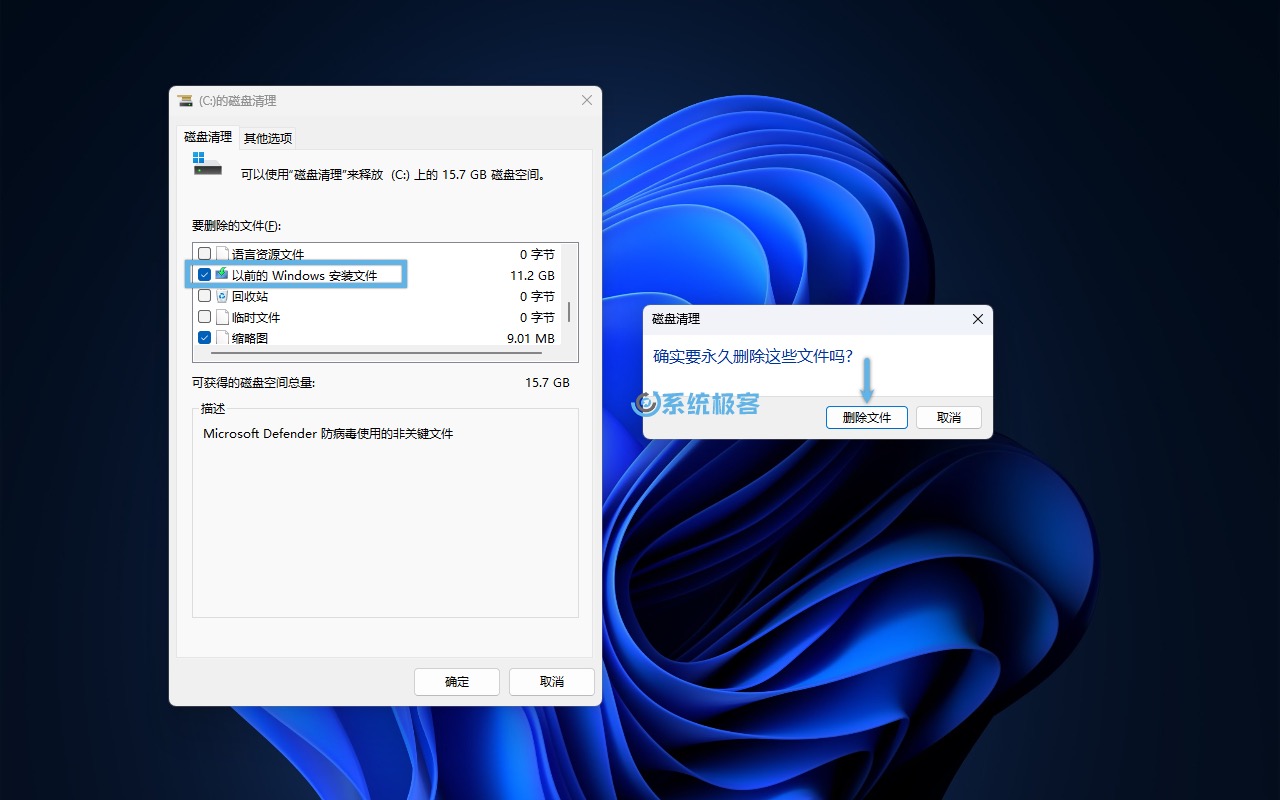Enable the 临时文件 checkbox
The image size is (1280, 800).
(203, 316)
